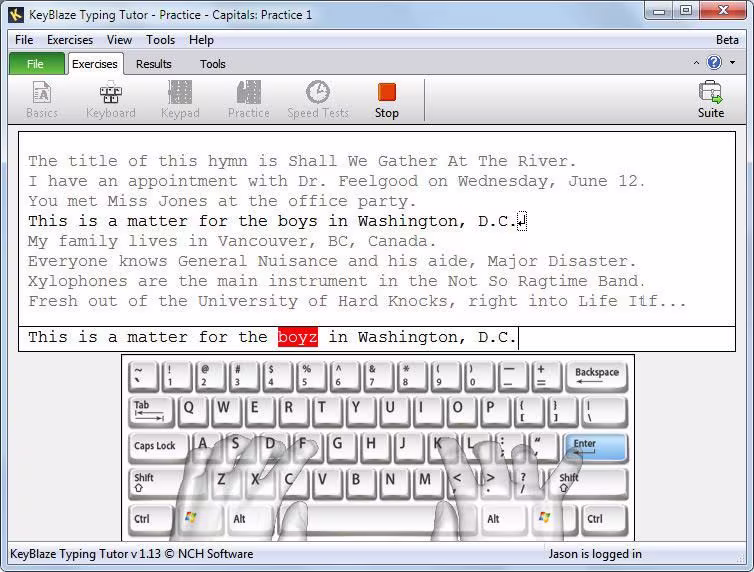Click the KeyBlaze version text in status bar
This screenshot has width=754, height=572.
pyautogui.click(x=132, y=554)
